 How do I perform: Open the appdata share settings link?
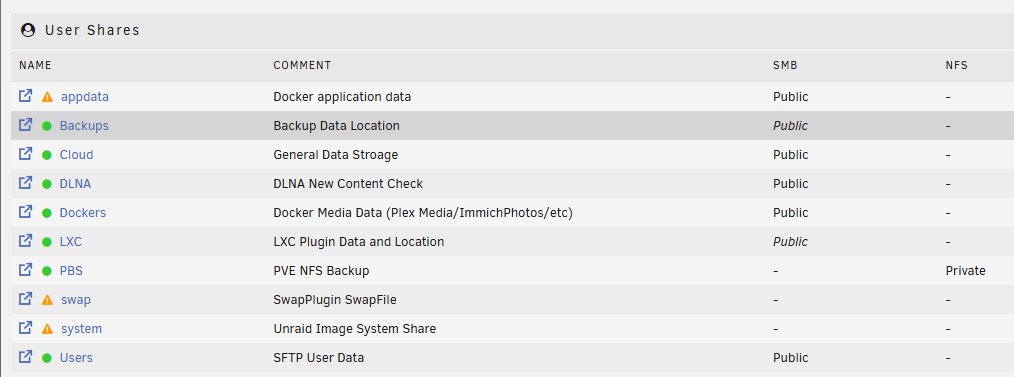85,97
